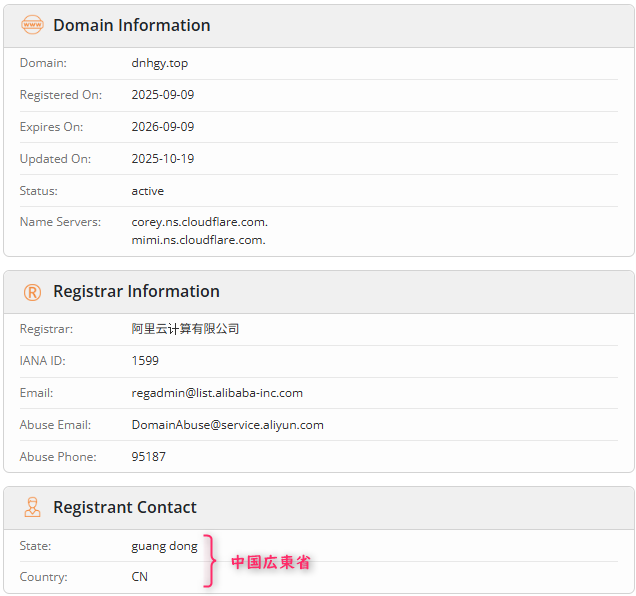Click the orange registrar ® icon
Screen dimensions: 636x596
point(33,292)
